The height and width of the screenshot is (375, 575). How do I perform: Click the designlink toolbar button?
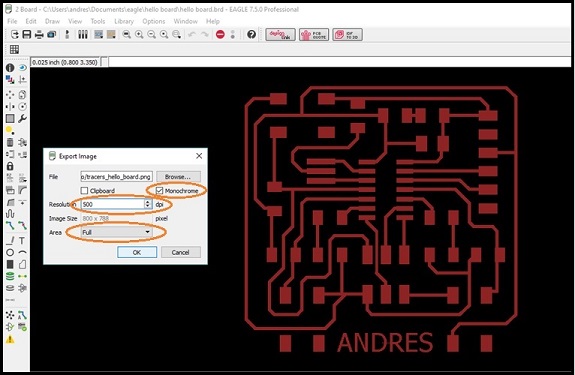pyautogui.click(x=280, y=35)
